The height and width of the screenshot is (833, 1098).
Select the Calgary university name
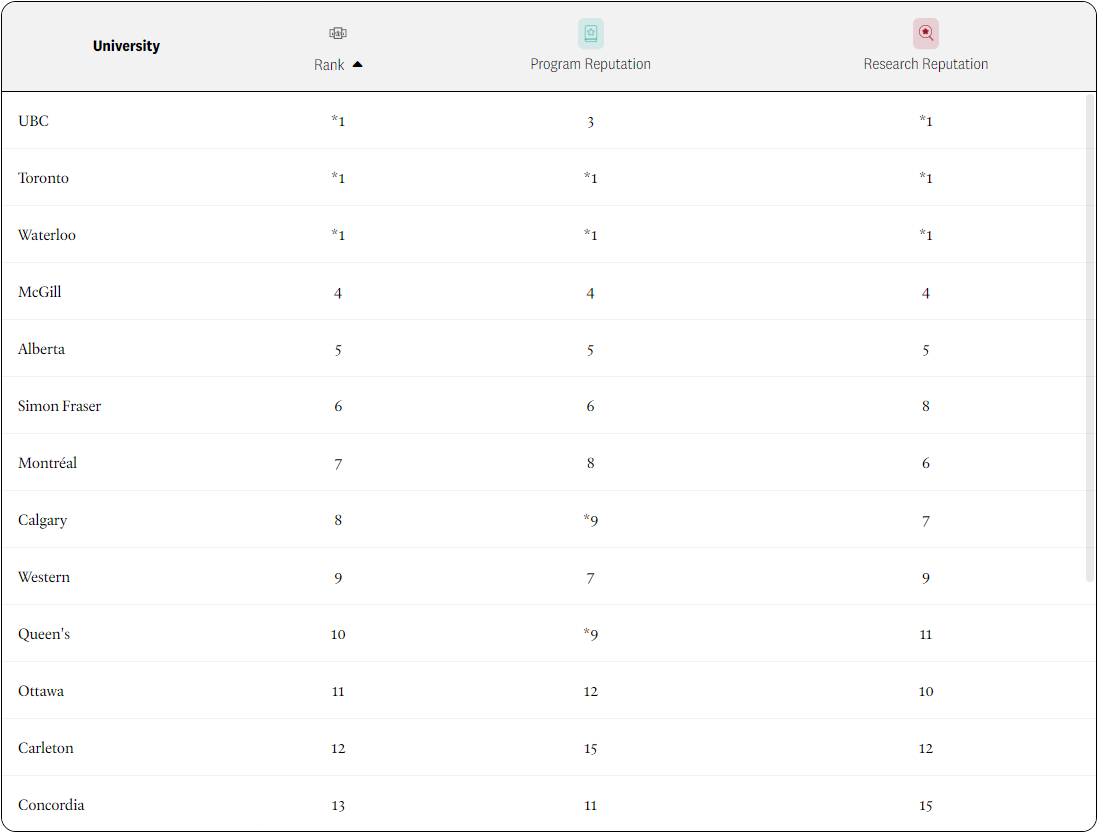(x=43, y=520)
